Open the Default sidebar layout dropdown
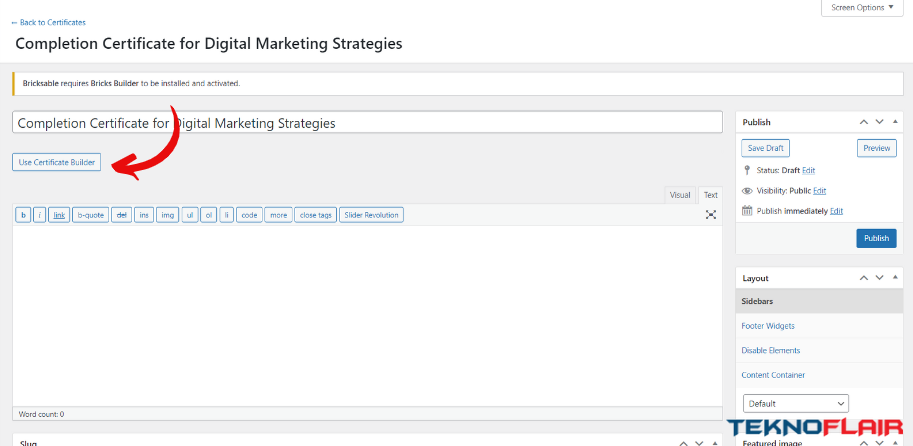 [795, 403]
